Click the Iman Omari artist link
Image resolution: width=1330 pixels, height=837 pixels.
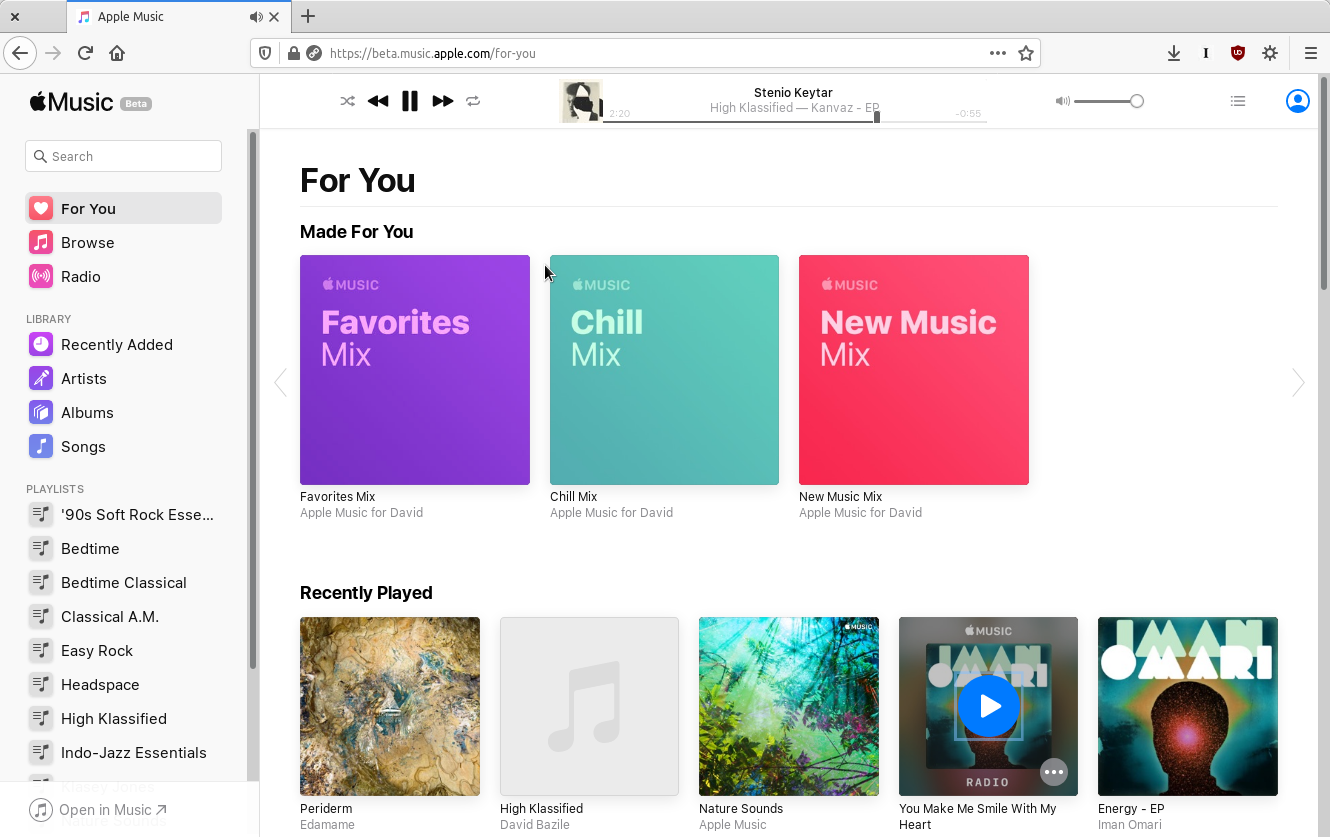coord(1130,825)
